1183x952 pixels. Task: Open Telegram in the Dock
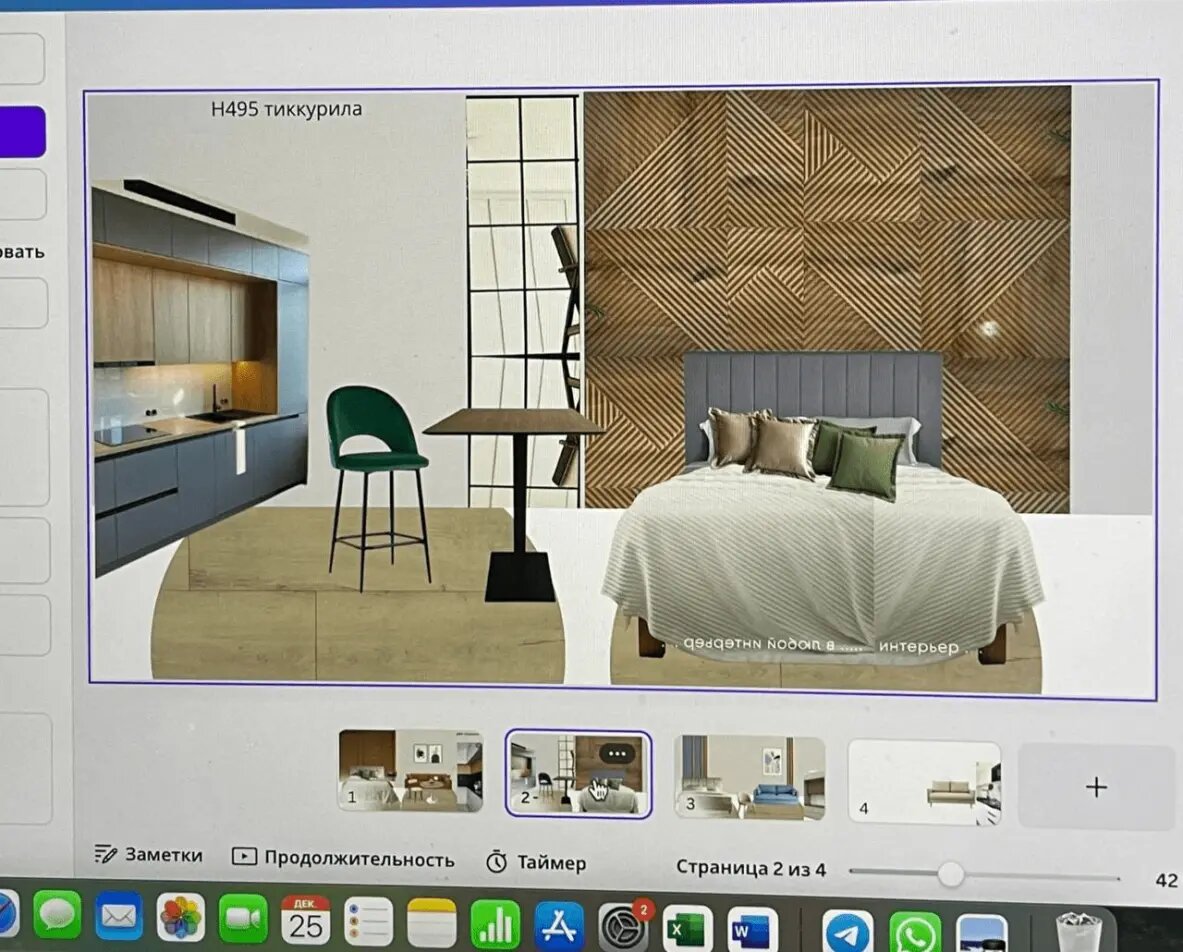tap(848, 932)
